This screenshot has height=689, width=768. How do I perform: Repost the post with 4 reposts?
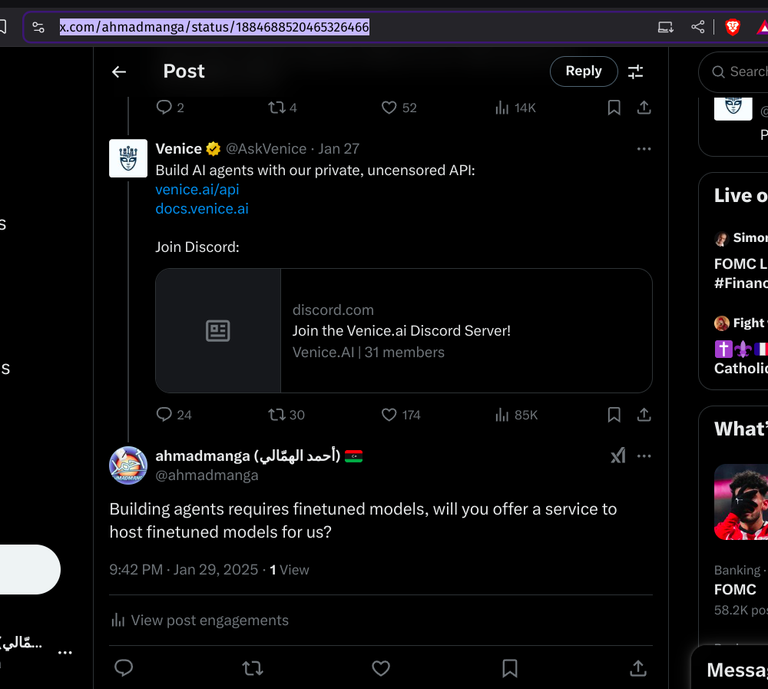(282, 107)
